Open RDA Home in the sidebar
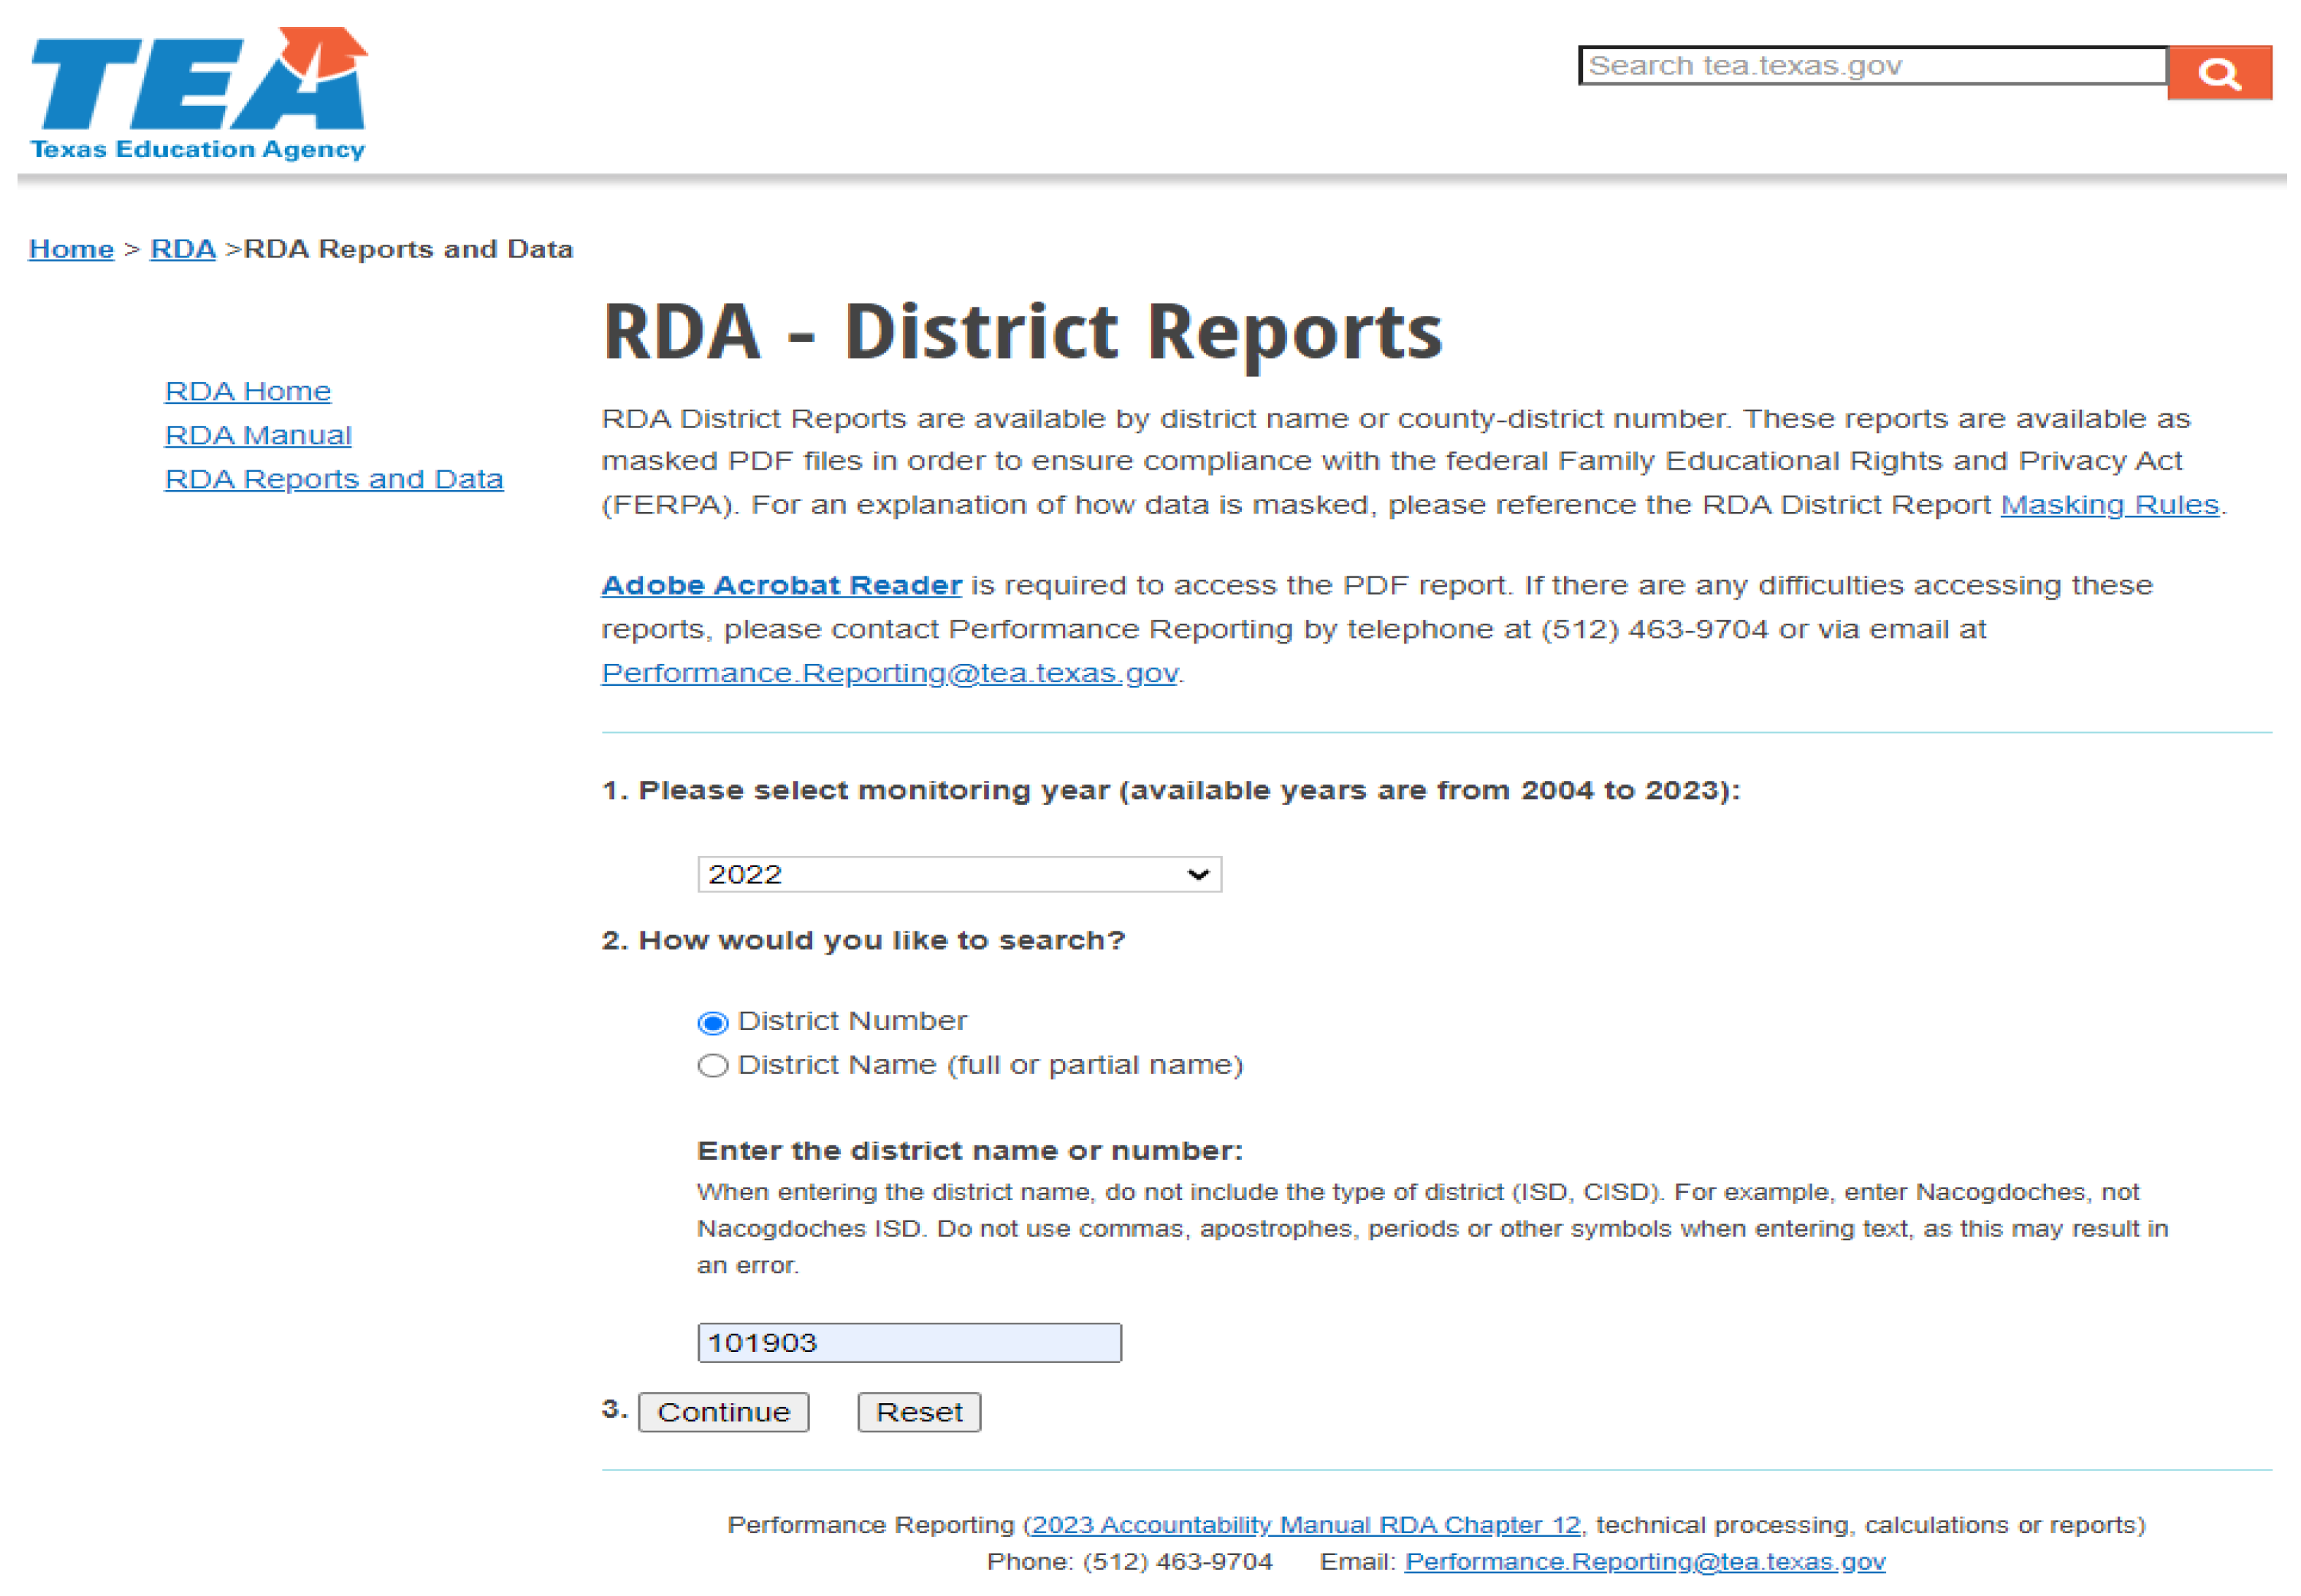Screen dimensions: 2301x1596 pyautogui.click(x=247, y=391)
